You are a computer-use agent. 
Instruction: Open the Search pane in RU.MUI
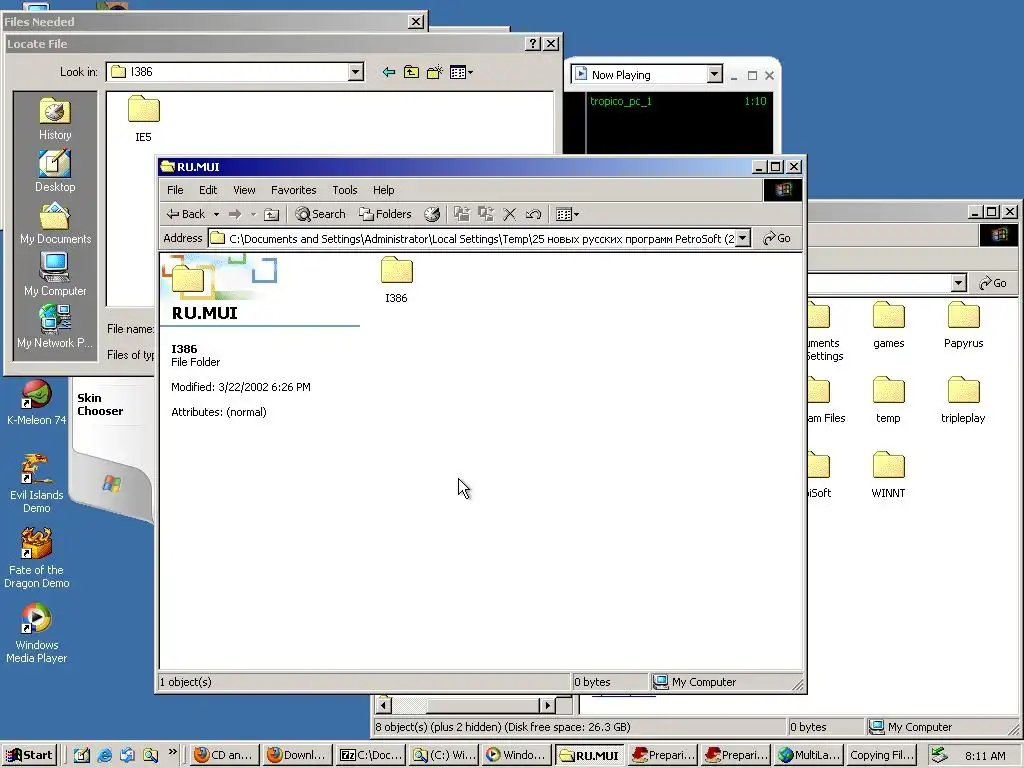[320, 214]
